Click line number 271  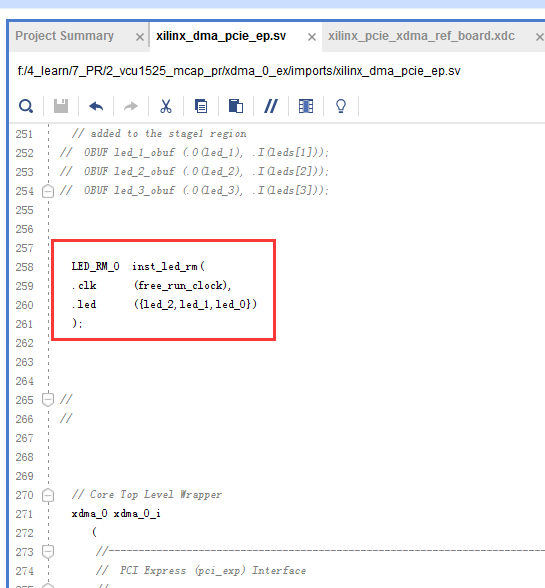tap(24, 514)
